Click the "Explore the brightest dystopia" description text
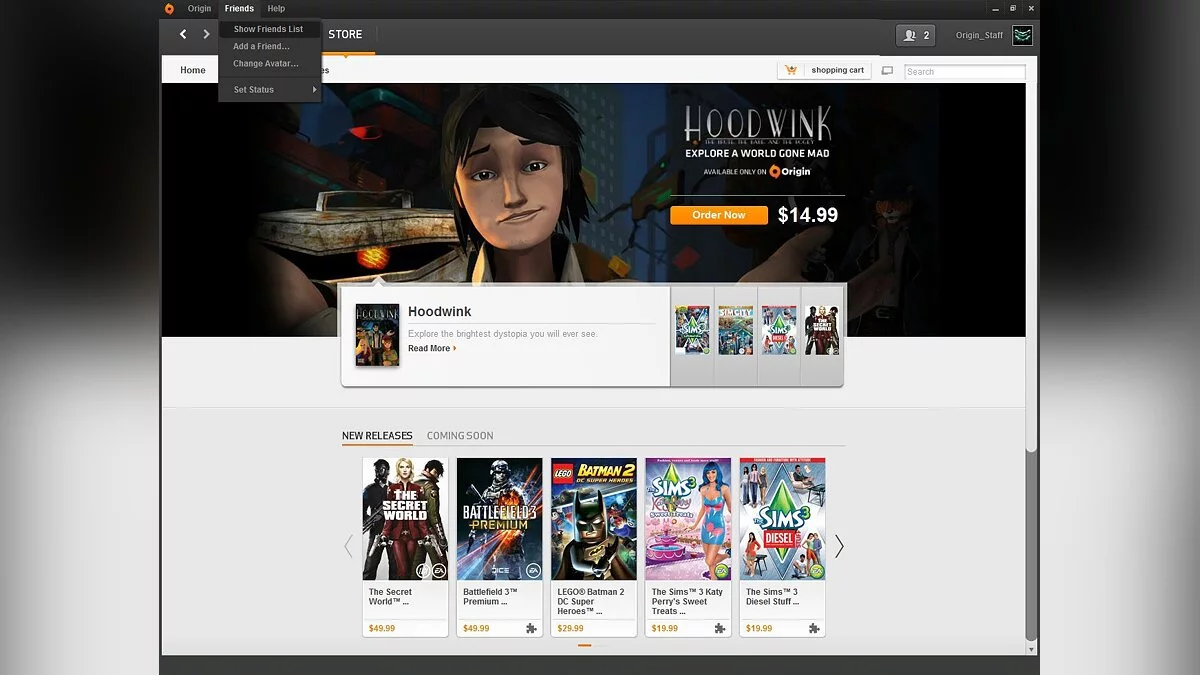 pyautogui.click(x=503, y=333)
